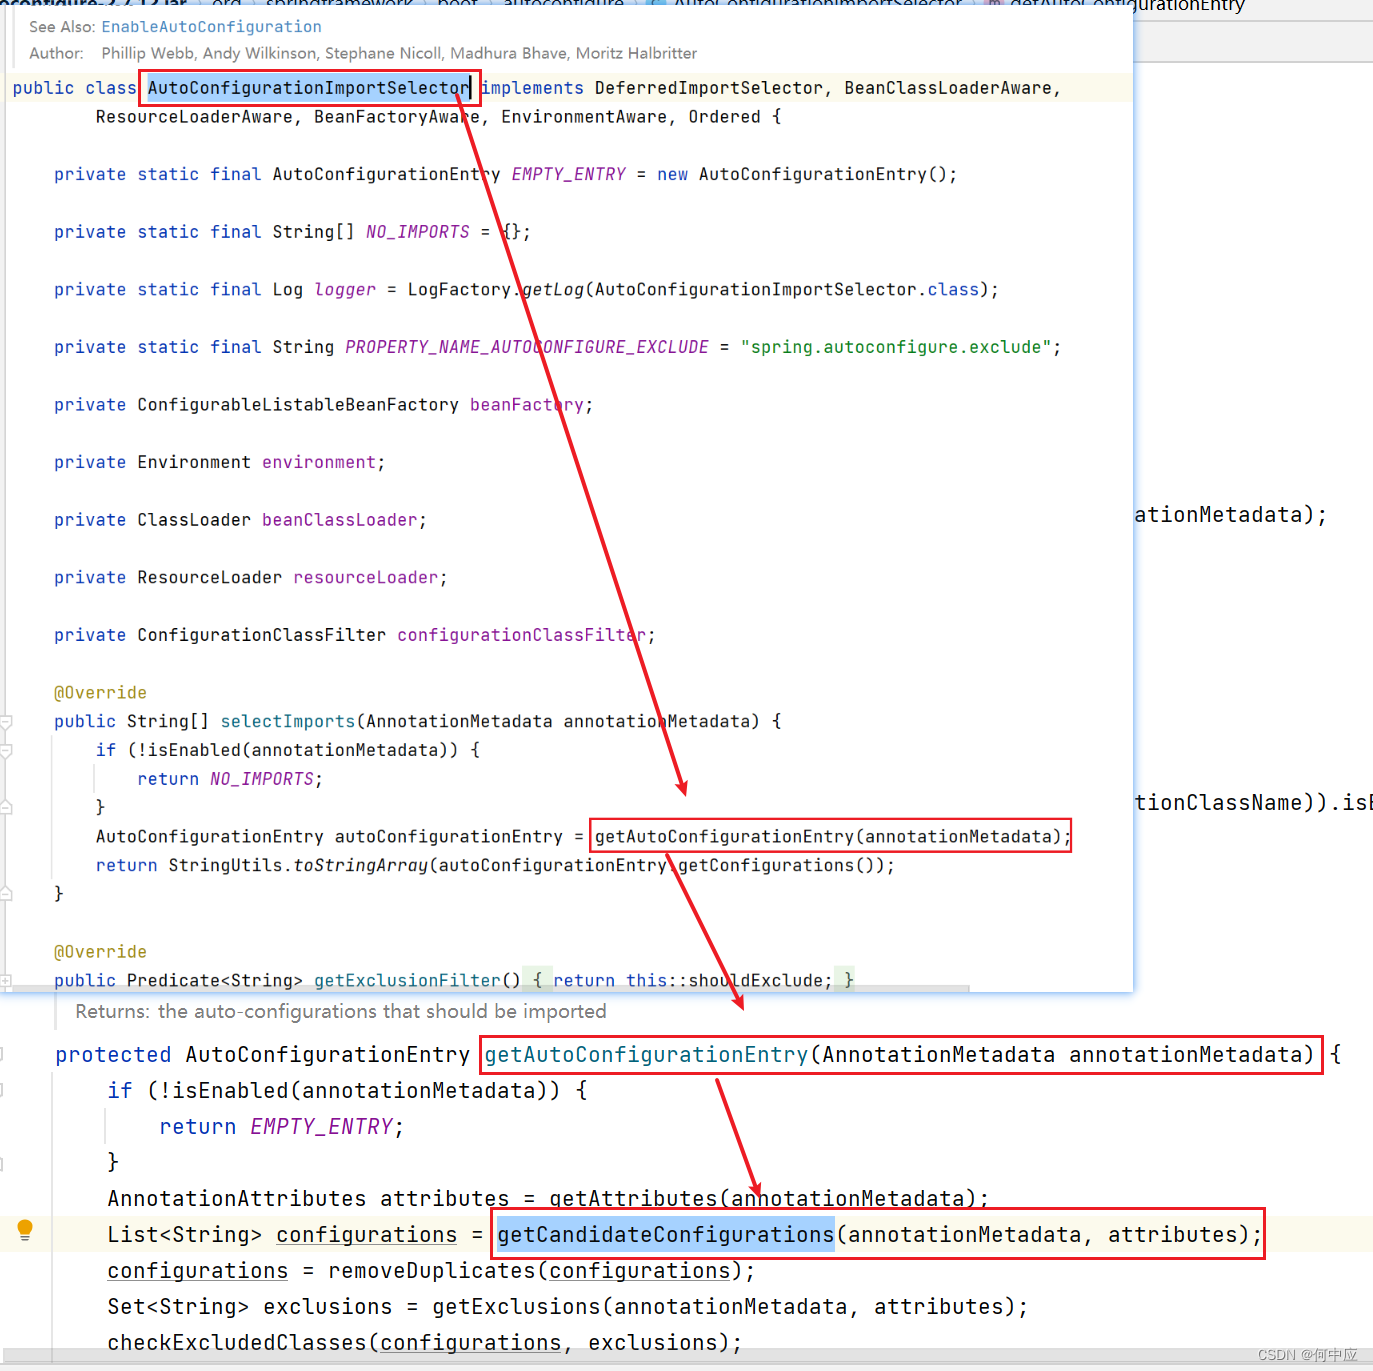This screenshot has height=1371, width=1373.
Task: Click the getExclusionFilter method name
Action: (x=407, y=981)
